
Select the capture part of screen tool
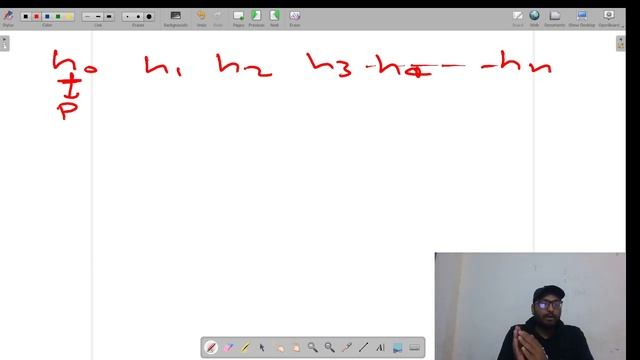pos(398,348)
